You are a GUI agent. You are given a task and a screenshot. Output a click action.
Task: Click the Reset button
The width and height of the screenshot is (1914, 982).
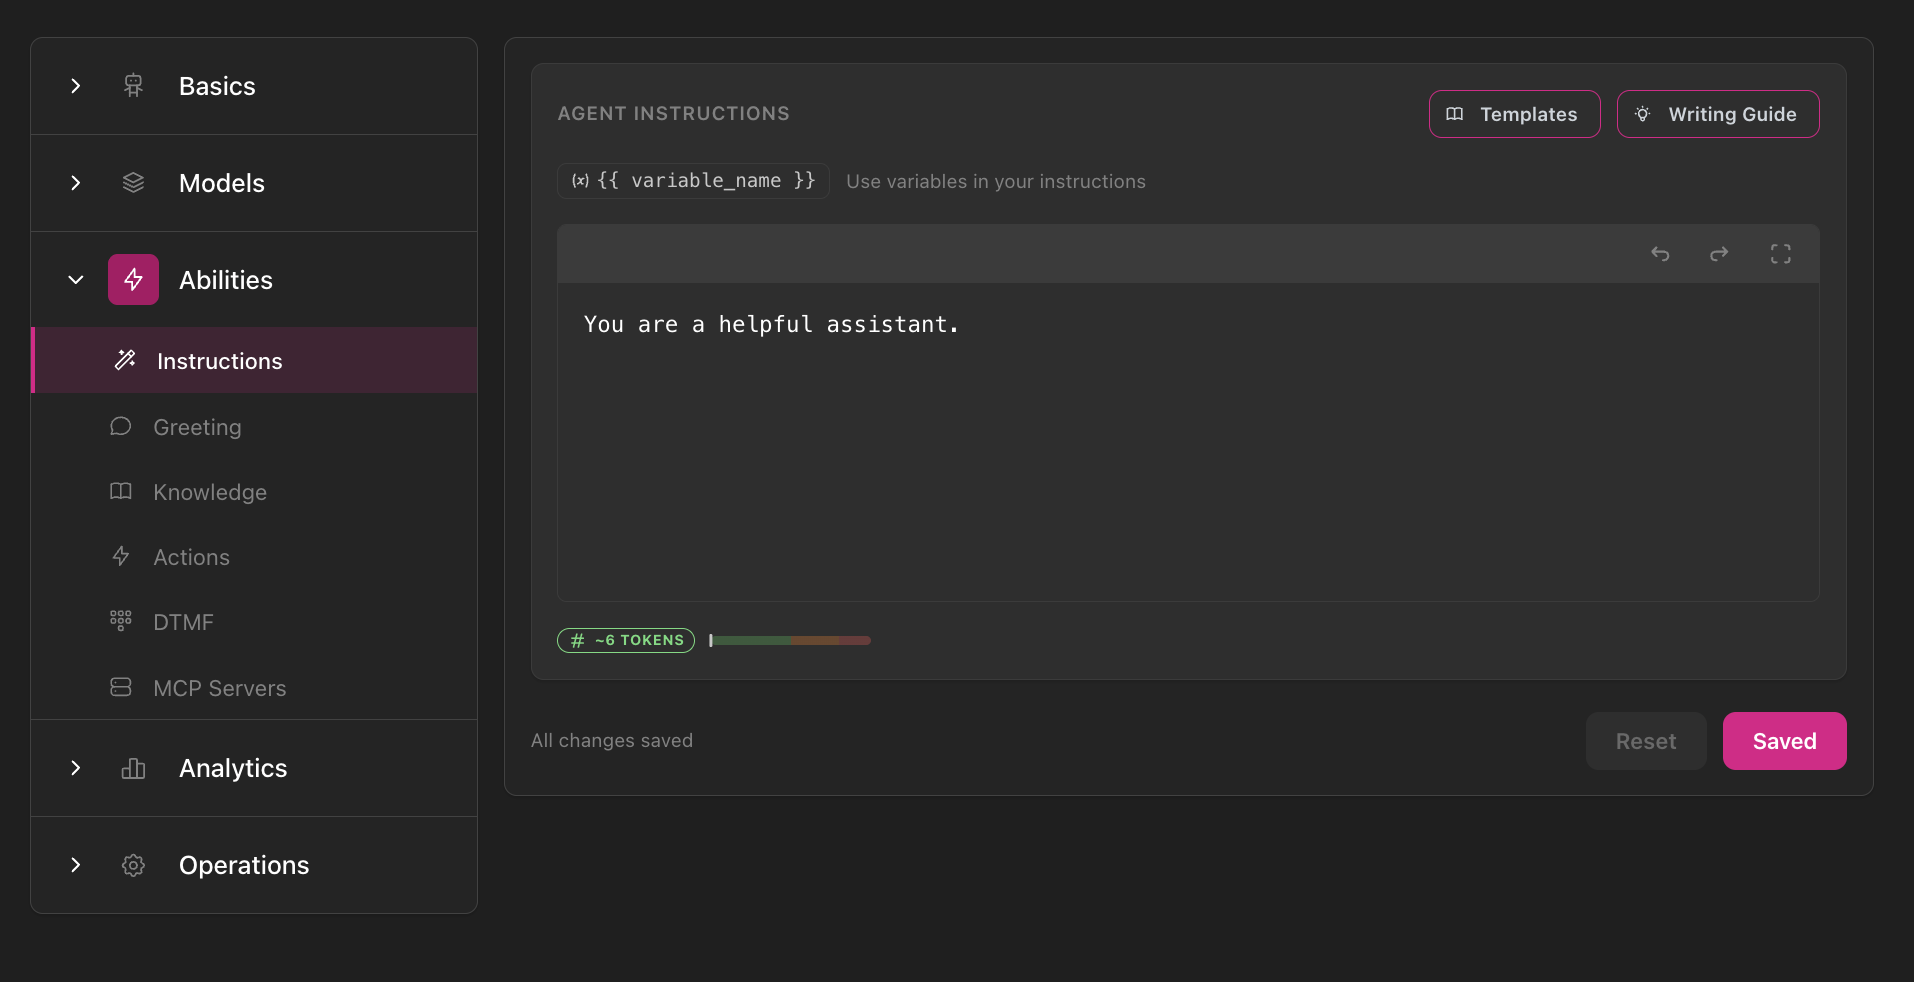pos(1646,741)
